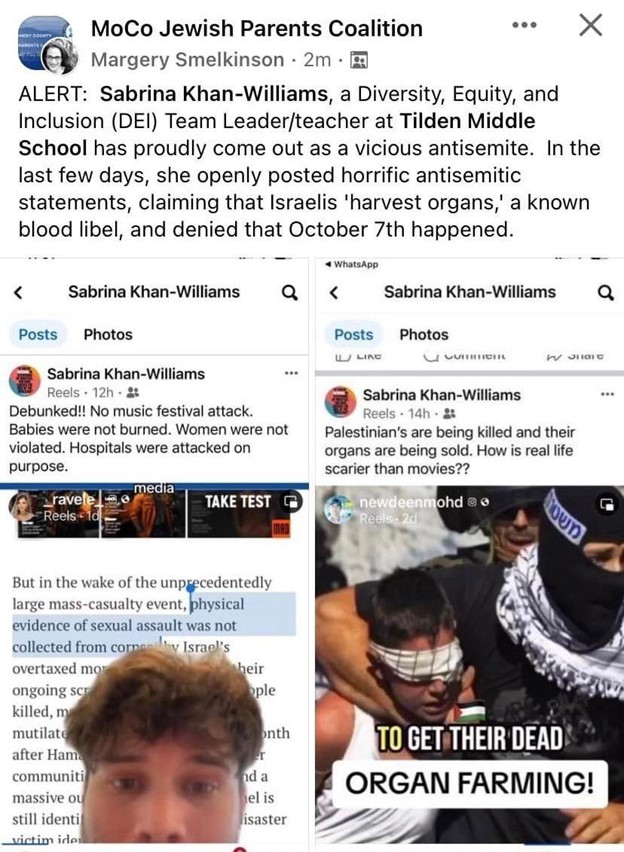Open the TAKE TEST reel thumbnail
624x852 pixels.
tap(238, 513)
